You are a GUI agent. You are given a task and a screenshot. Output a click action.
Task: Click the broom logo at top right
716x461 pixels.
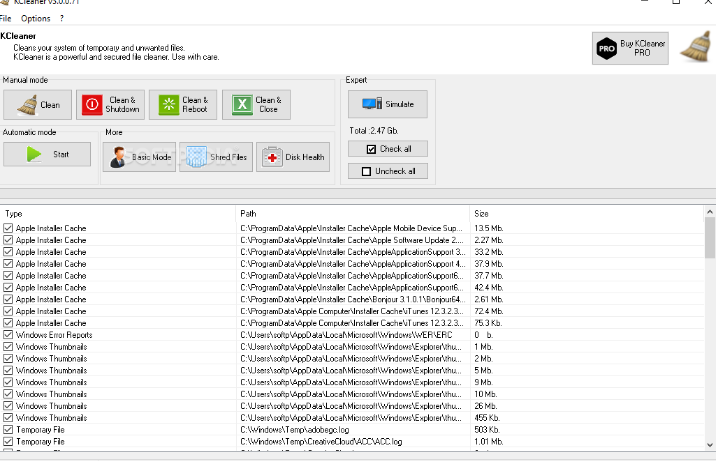tap(696, 46)
